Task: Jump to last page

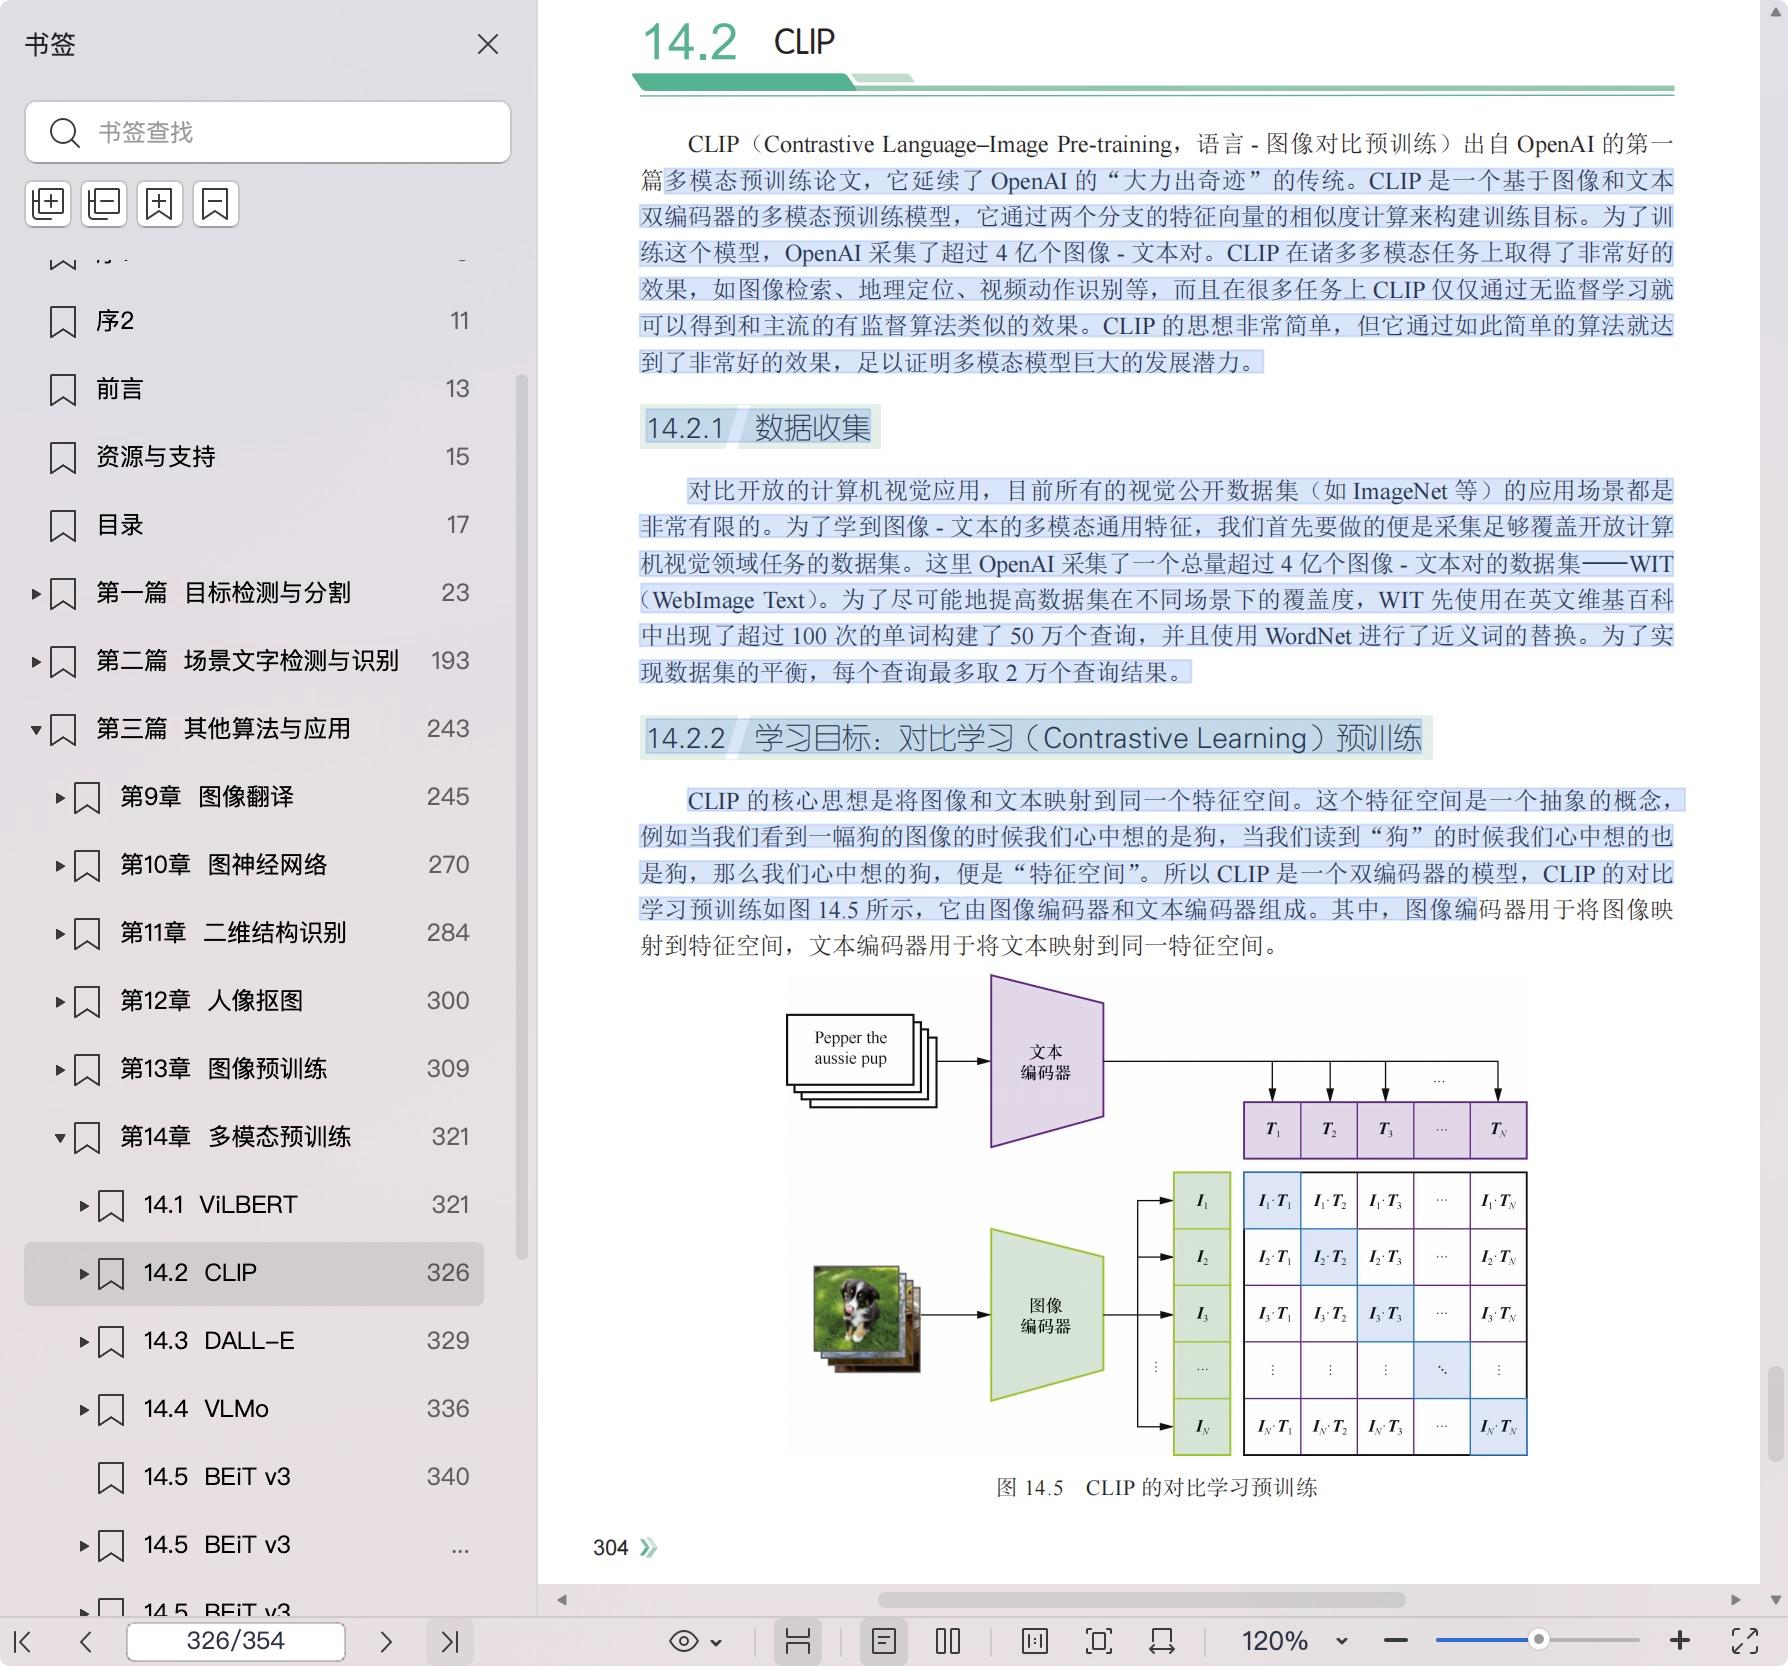Action: [450, 1641]
